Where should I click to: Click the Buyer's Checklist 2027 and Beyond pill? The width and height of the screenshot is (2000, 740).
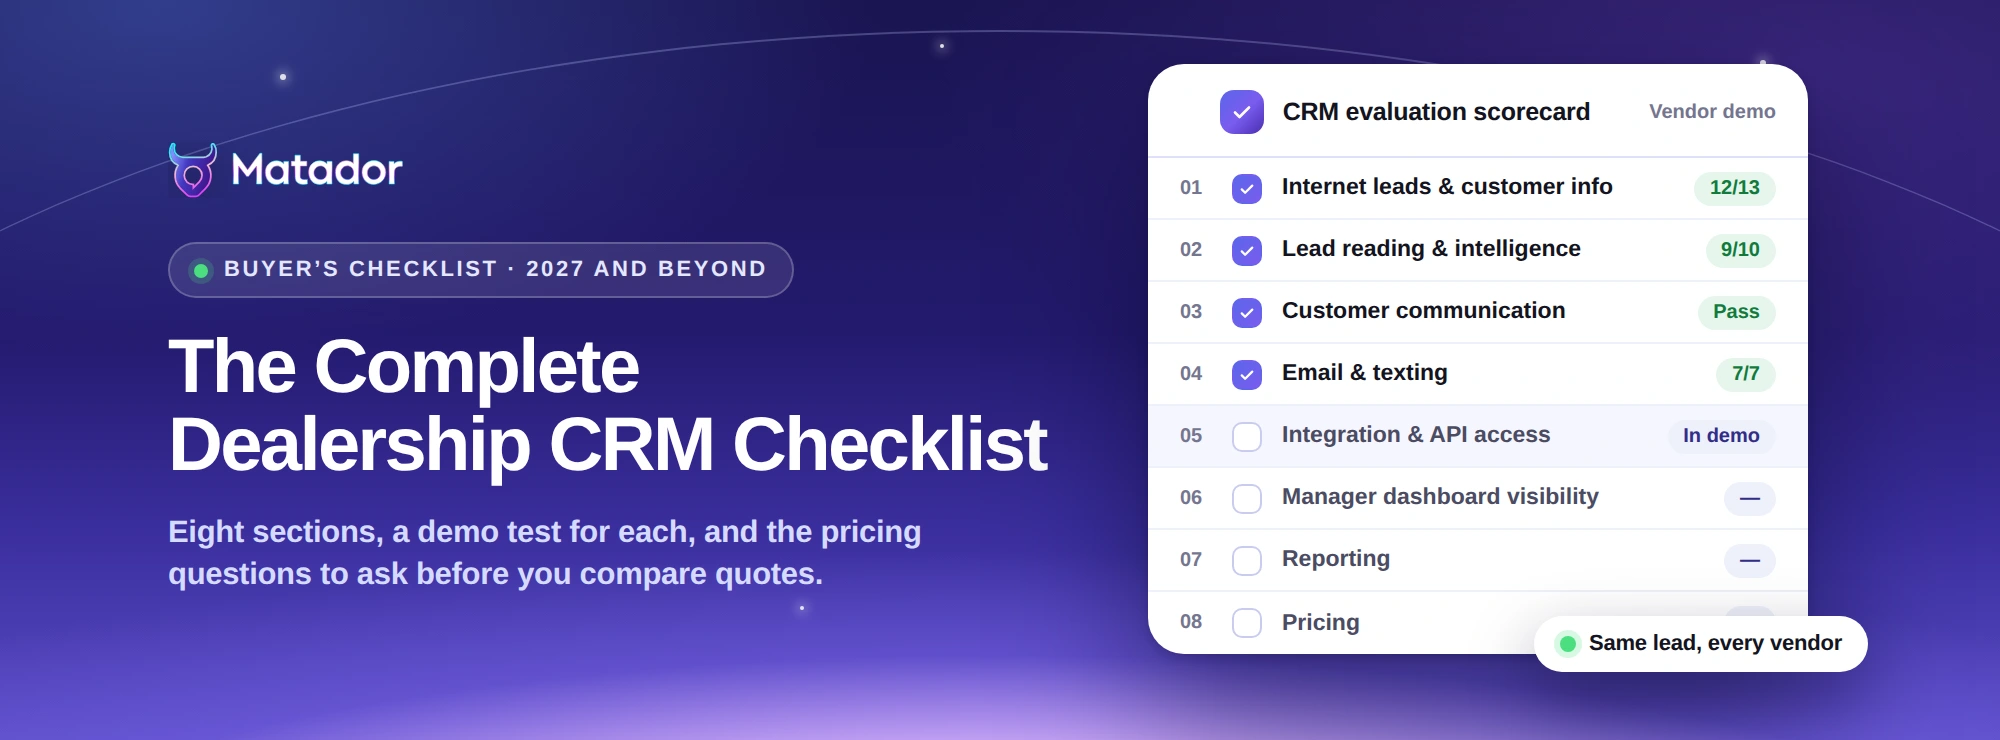[481, 270]
